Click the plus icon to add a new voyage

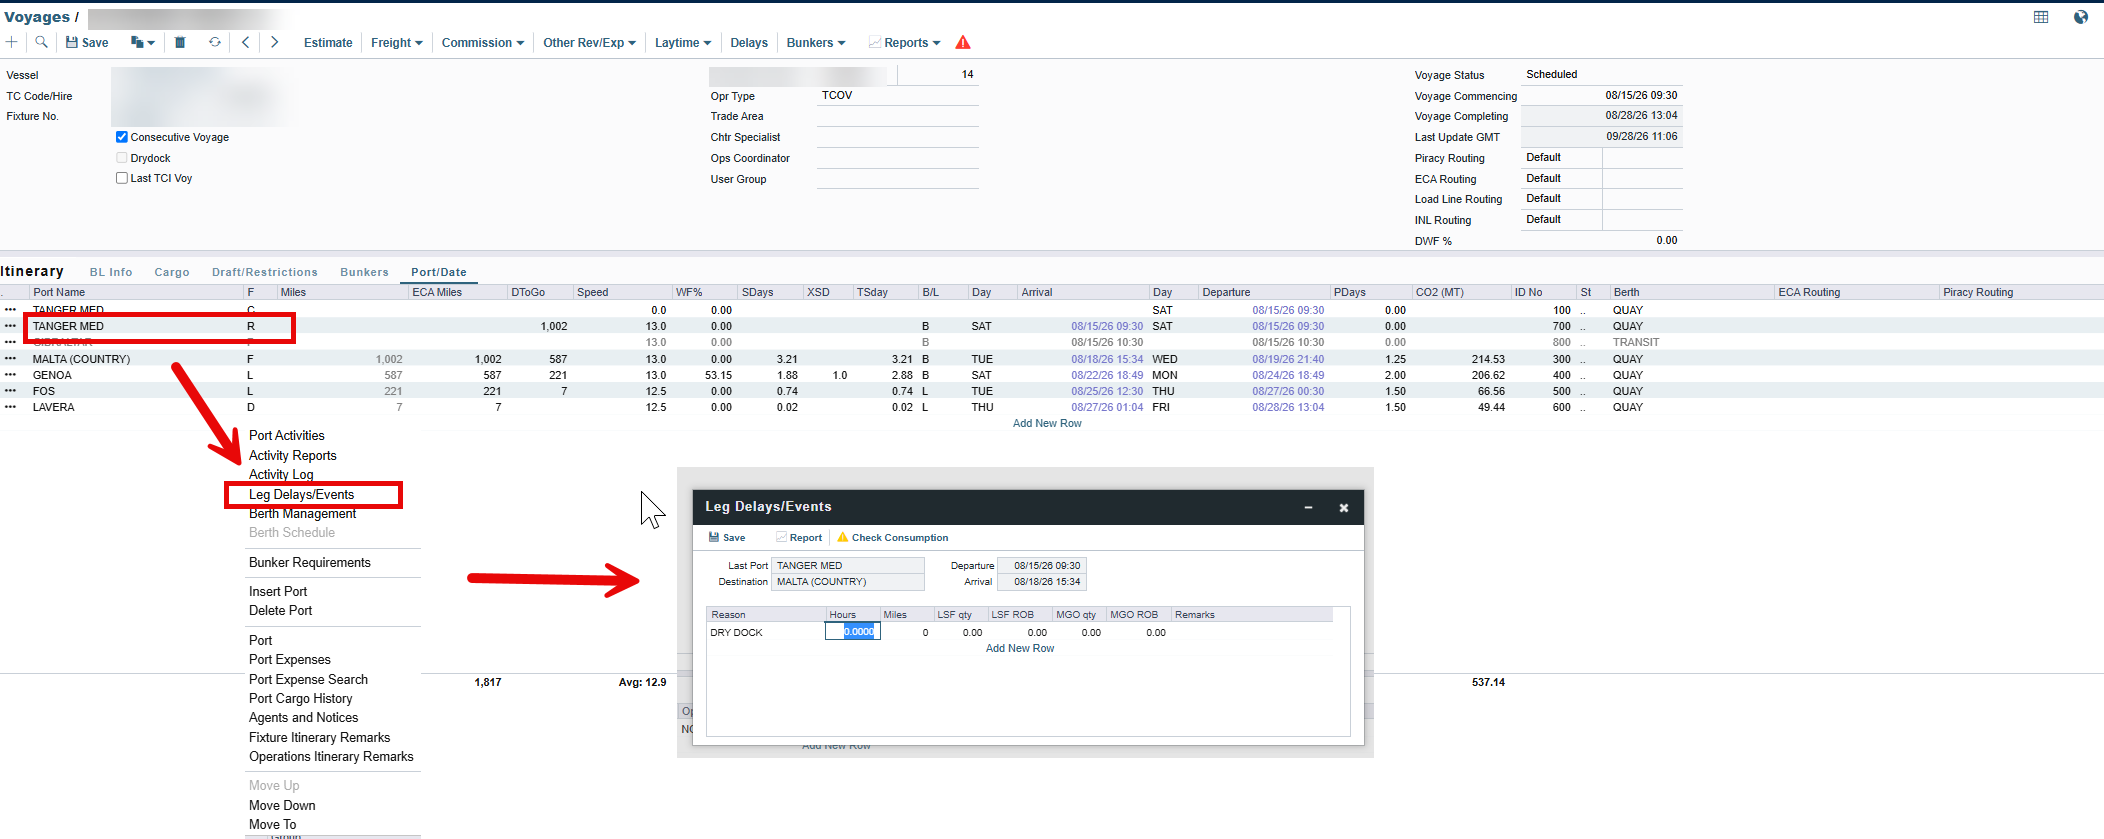[11, 42]
